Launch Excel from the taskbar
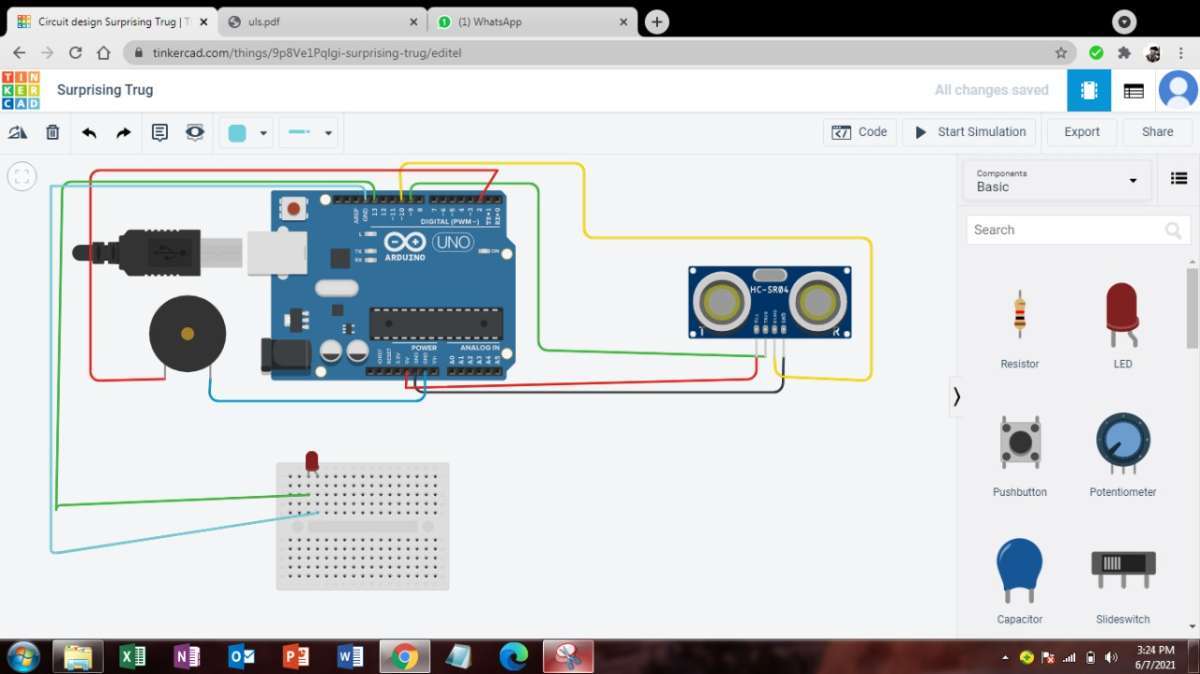This screenshot has height=674, width=1200. pyautogui.click(x=132, y=656)
